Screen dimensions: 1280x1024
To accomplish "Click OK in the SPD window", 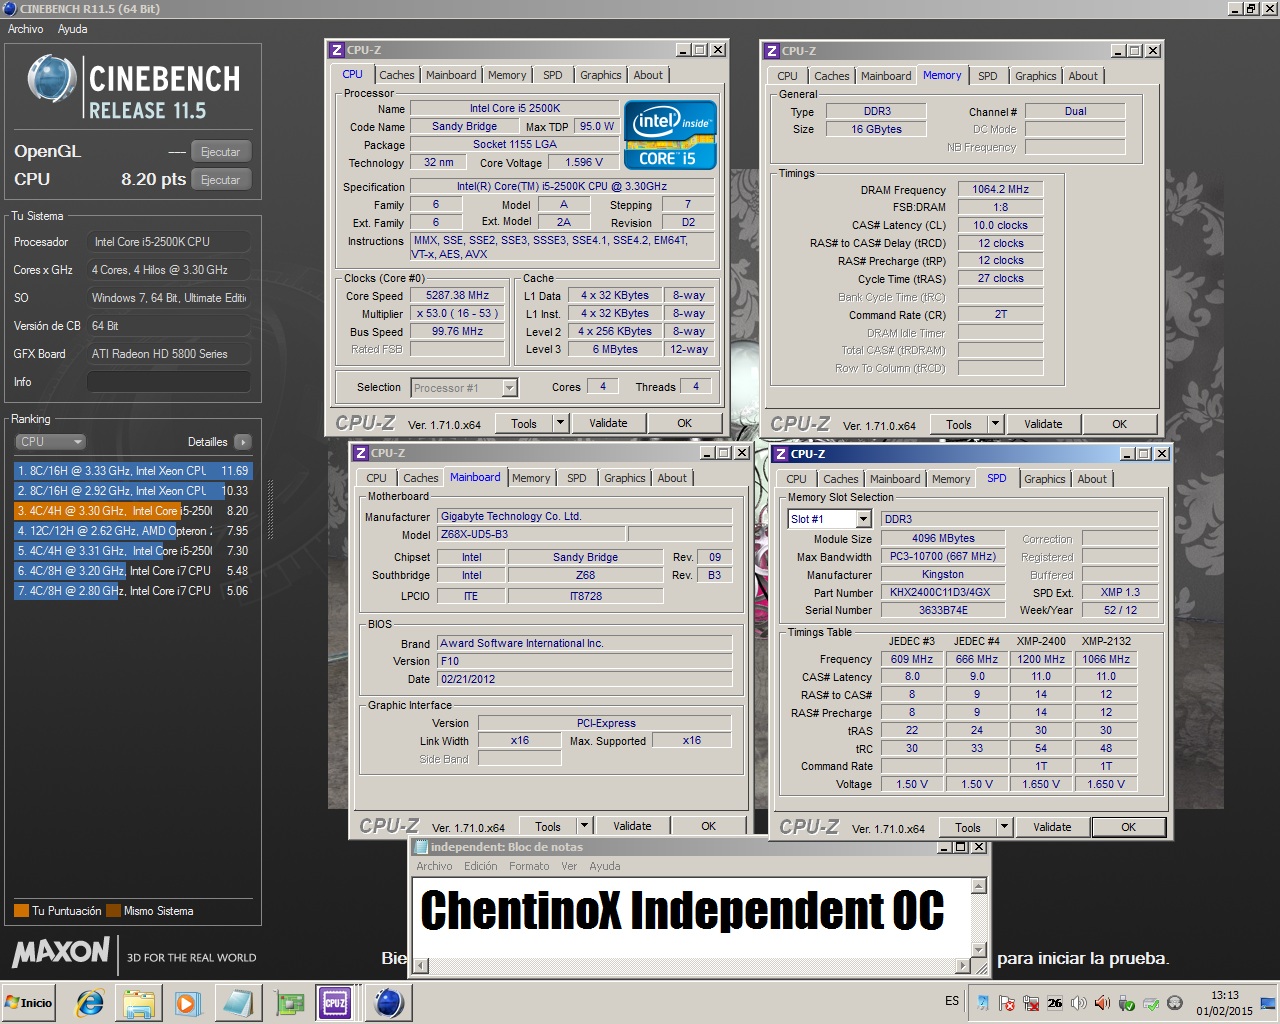I will (1128, 827).
